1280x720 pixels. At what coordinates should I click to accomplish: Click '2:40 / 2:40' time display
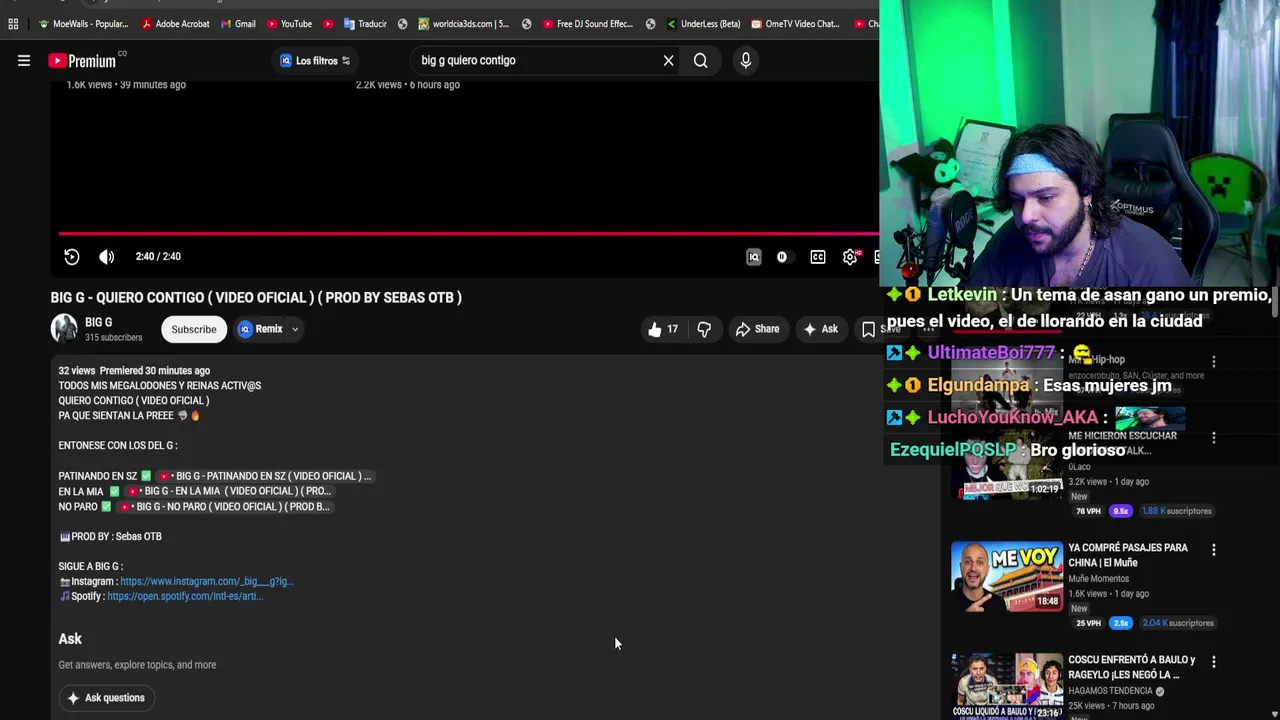tap(158, 257)
